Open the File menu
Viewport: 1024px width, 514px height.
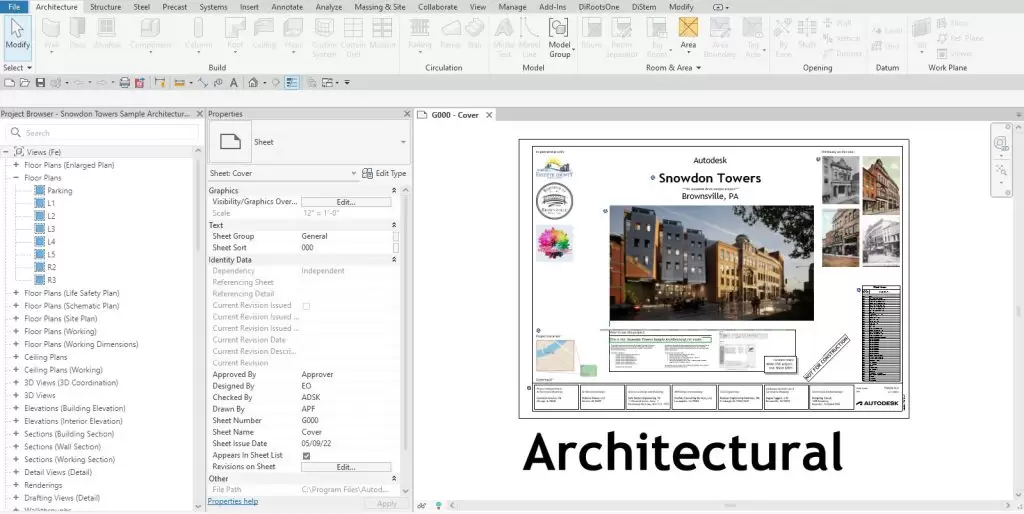tap(14, 7)
